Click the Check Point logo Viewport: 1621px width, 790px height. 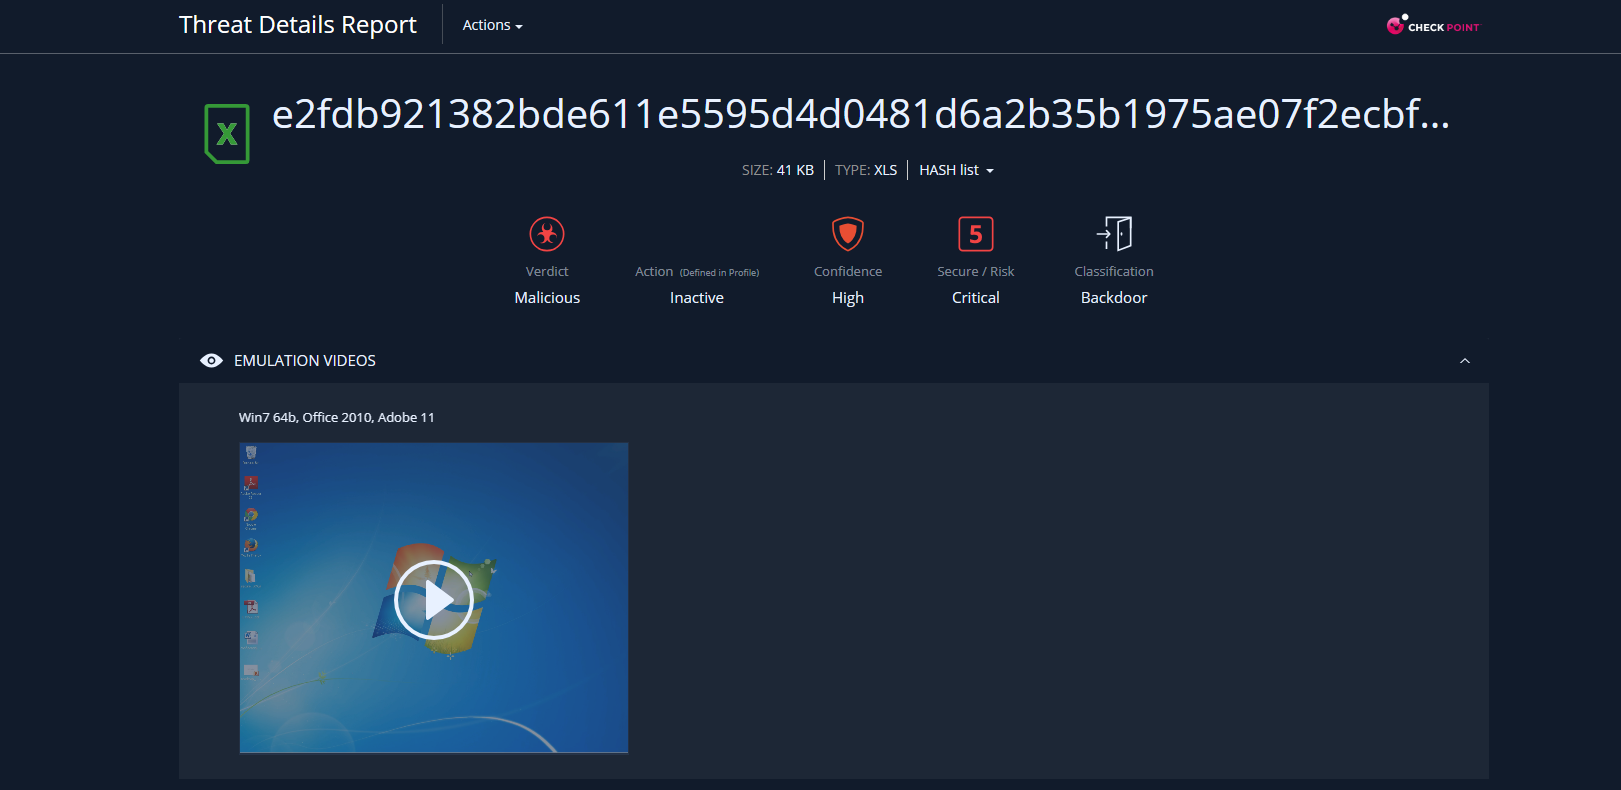(x=1433, y=25)
